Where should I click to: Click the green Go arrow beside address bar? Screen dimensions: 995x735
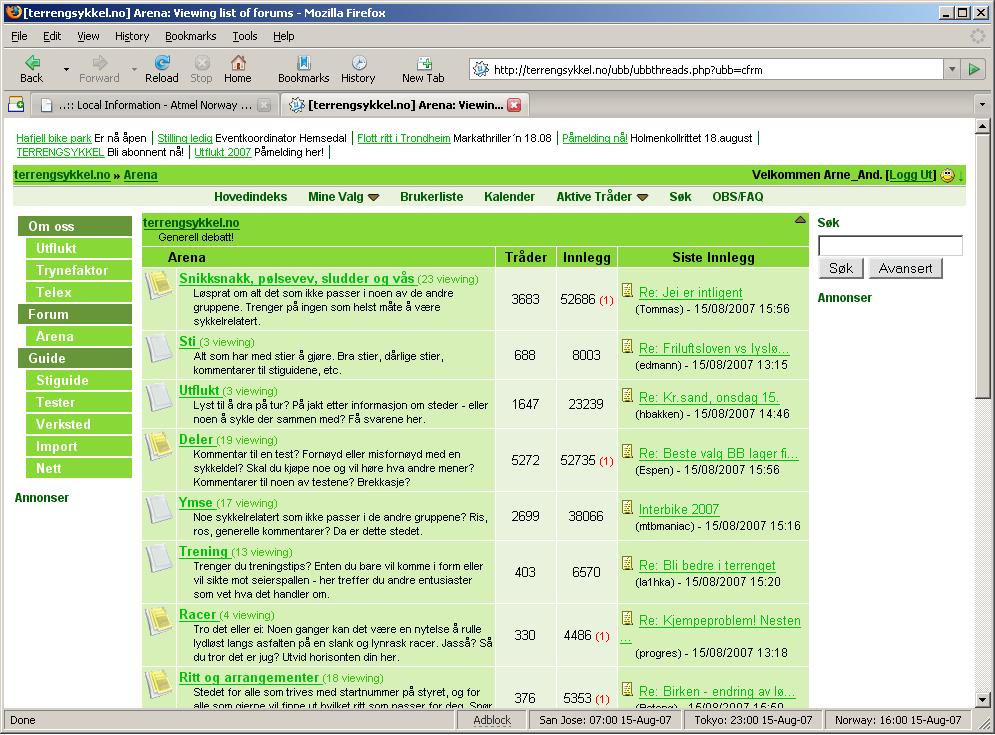[973, 69]
